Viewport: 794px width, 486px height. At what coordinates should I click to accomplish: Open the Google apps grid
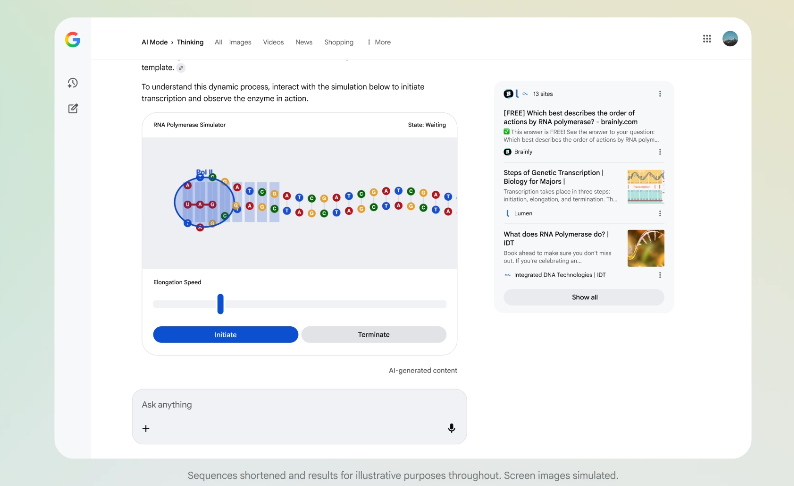click(707, 39)
